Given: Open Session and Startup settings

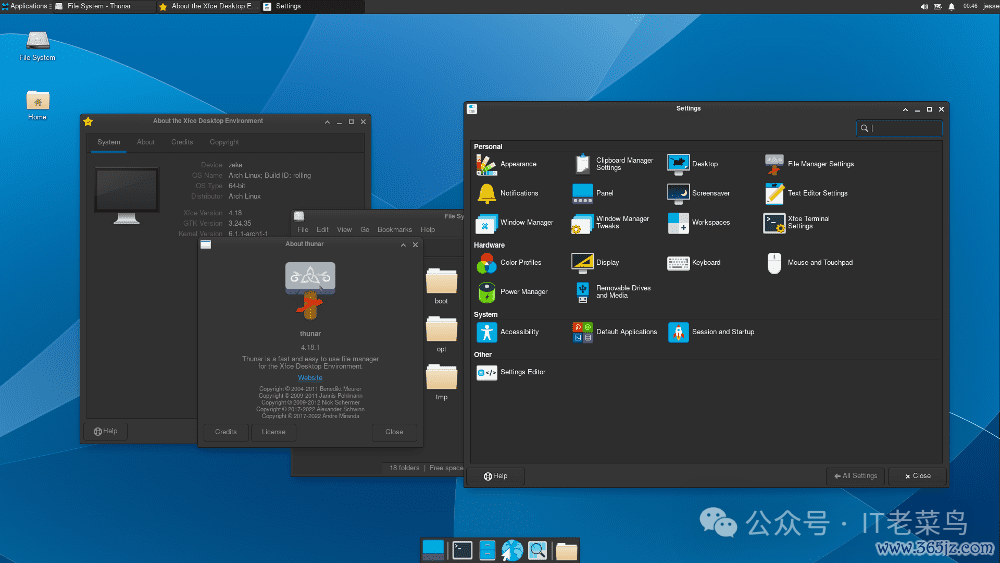Looking at the screenshot, I should coord(710,332).
